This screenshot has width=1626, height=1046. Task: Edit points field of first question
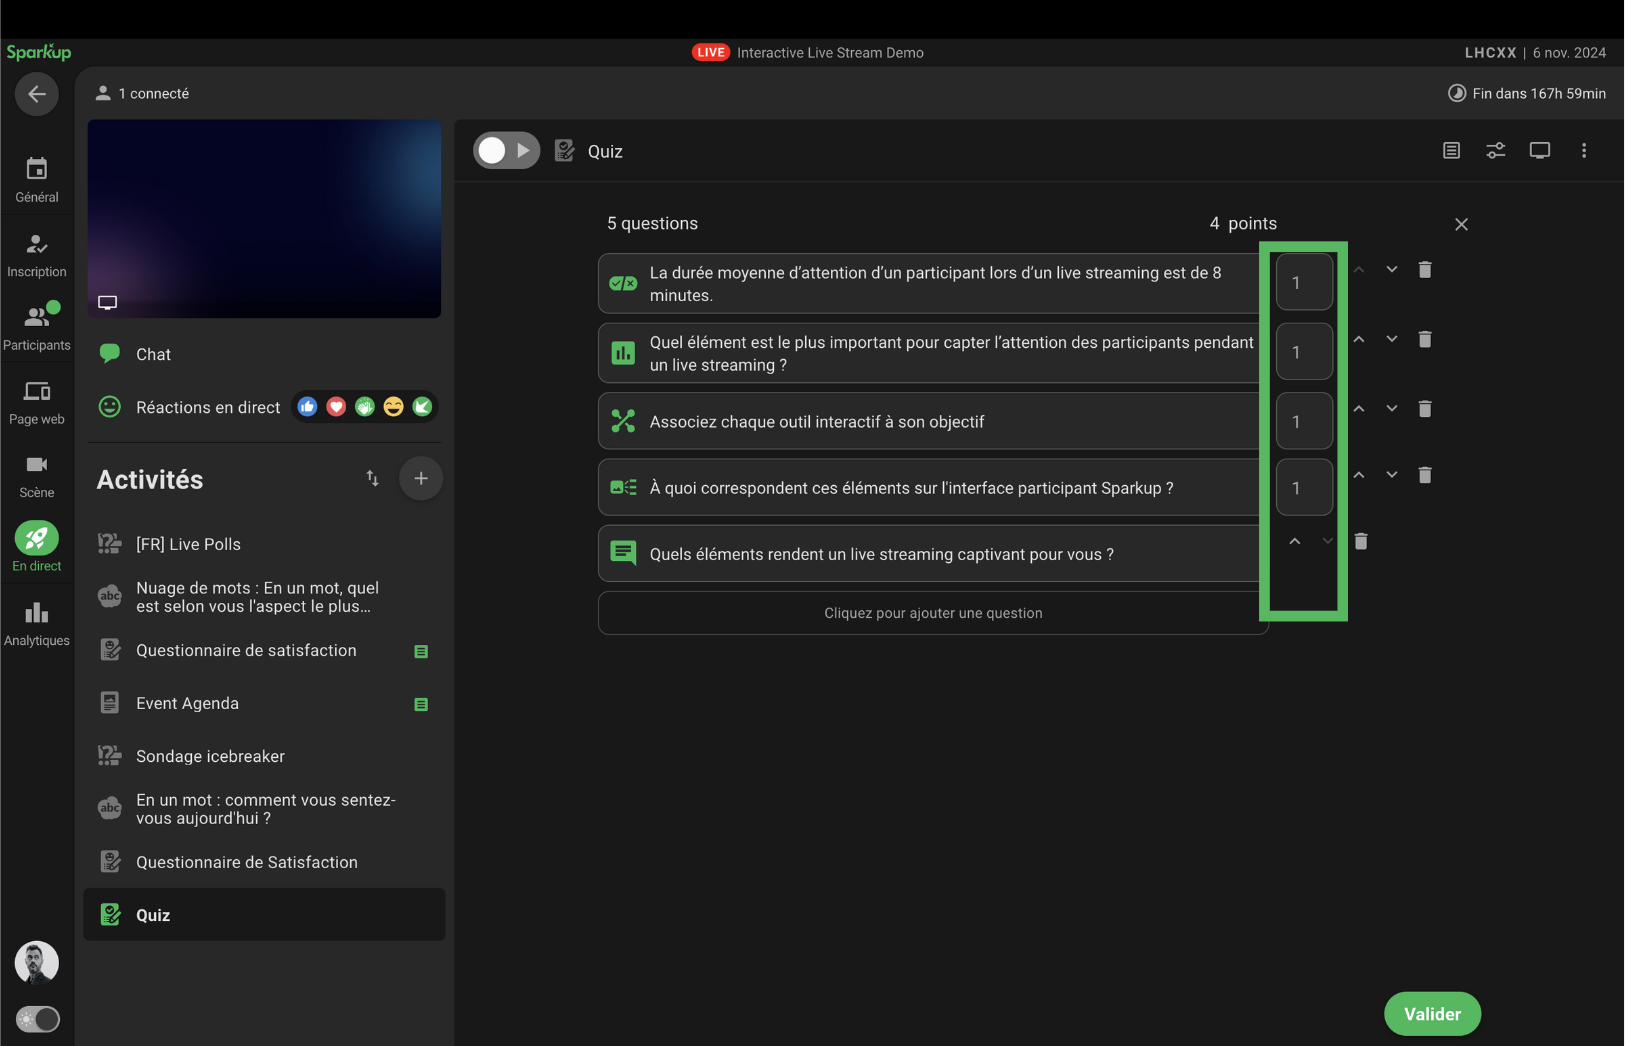pos(1303,283)
